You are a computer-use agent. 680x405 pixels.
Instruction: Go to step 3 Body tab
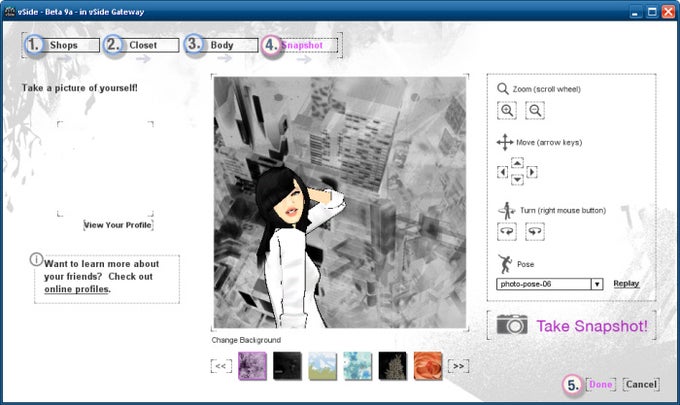[221, 45]
